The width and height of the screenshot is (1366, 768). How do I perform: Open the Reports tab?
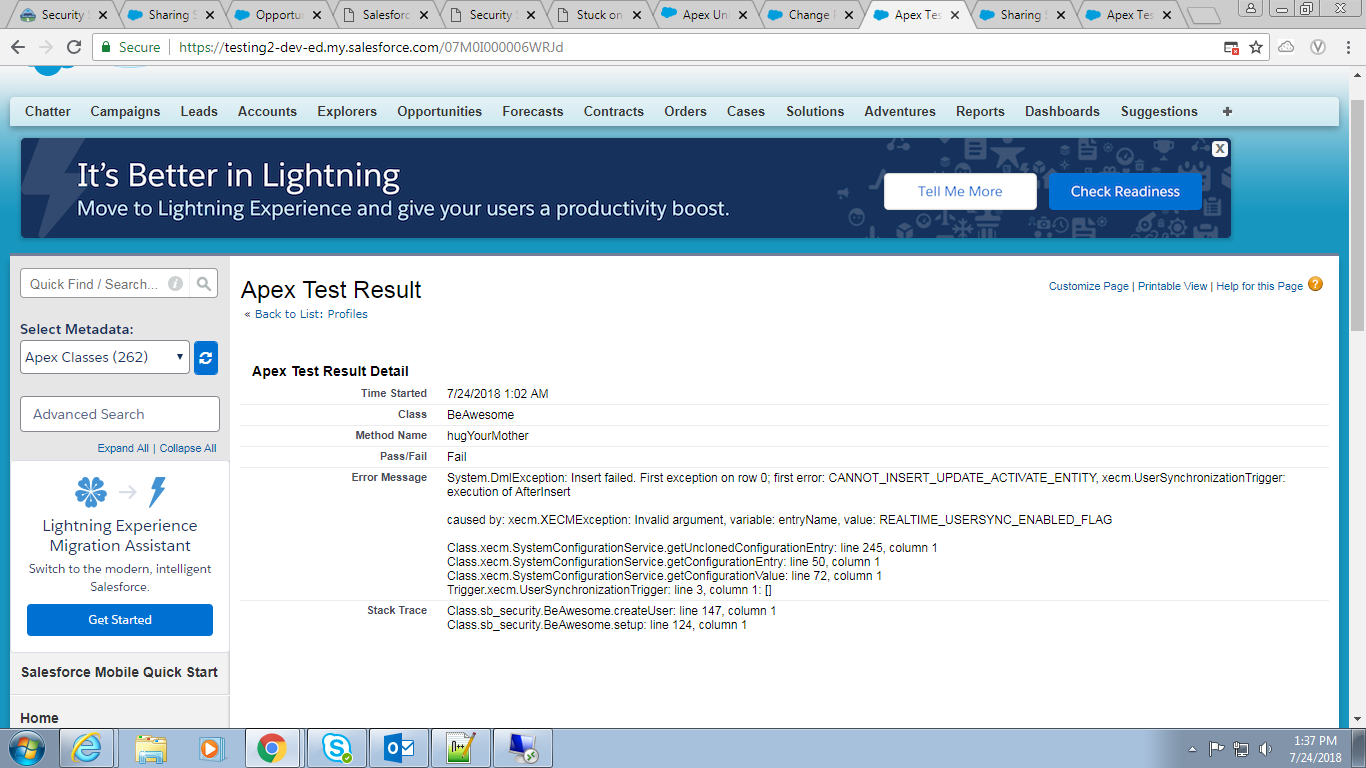(x=980, y=111)
